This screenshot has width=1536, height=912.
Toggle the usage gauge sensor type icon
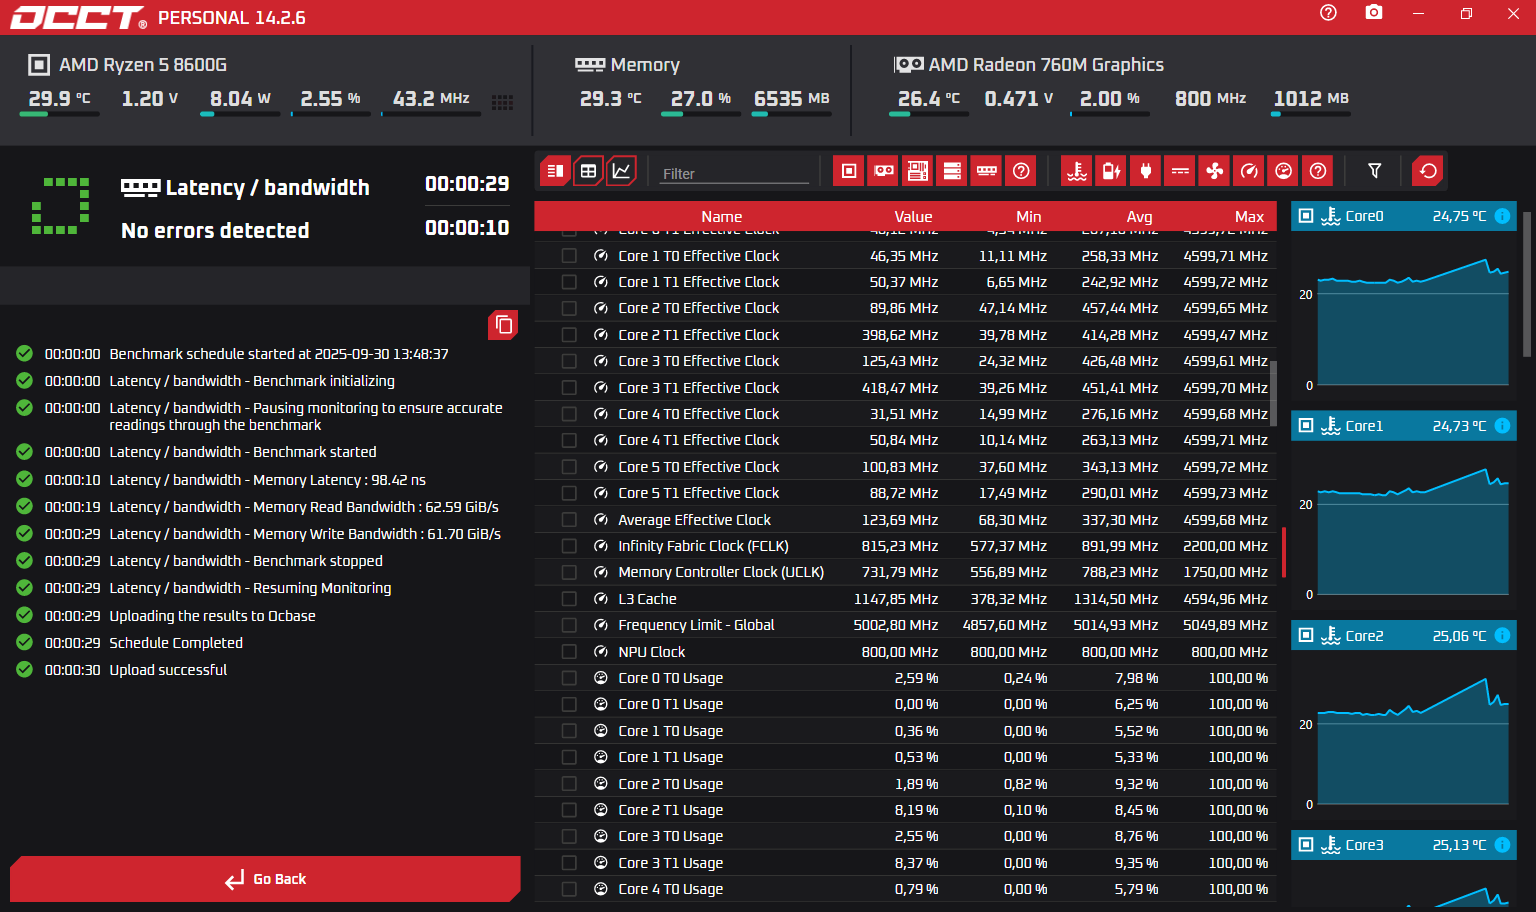(x=1284, y=171)
